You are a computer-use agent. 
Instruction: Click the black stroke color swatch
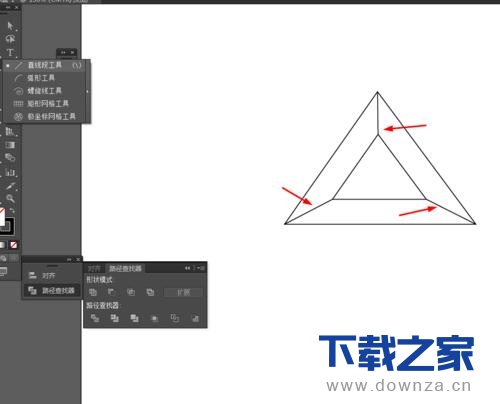click(7, 226)
